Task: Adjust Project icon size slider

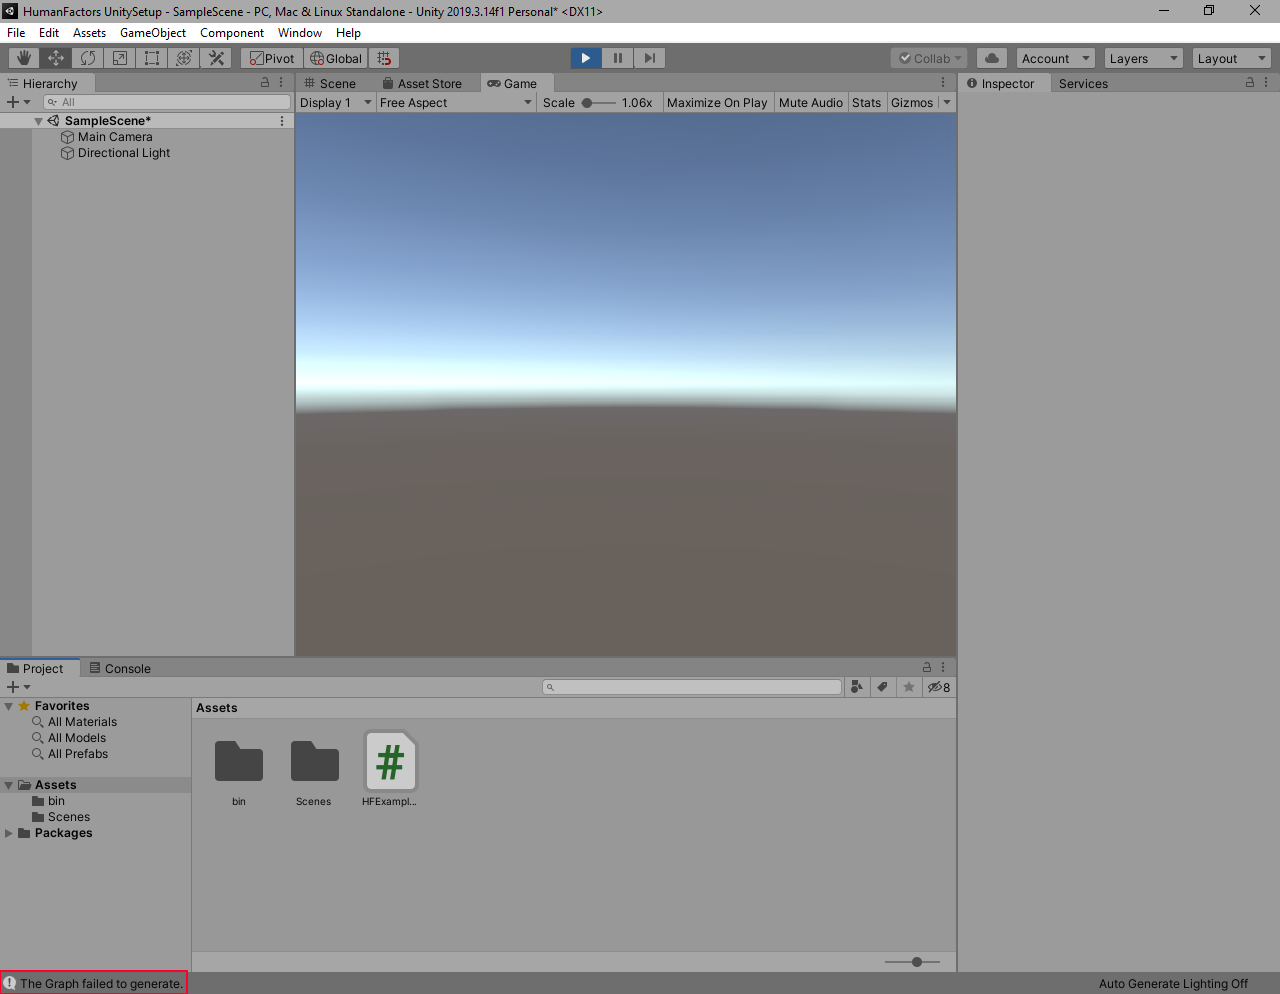Action: (912, 962)
